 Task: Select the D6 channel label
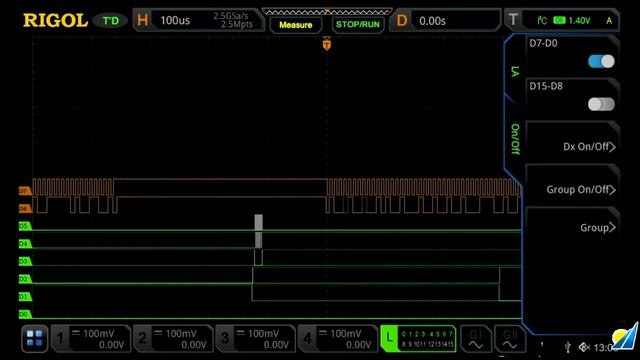pyautogui.click(x=24, y=209)
